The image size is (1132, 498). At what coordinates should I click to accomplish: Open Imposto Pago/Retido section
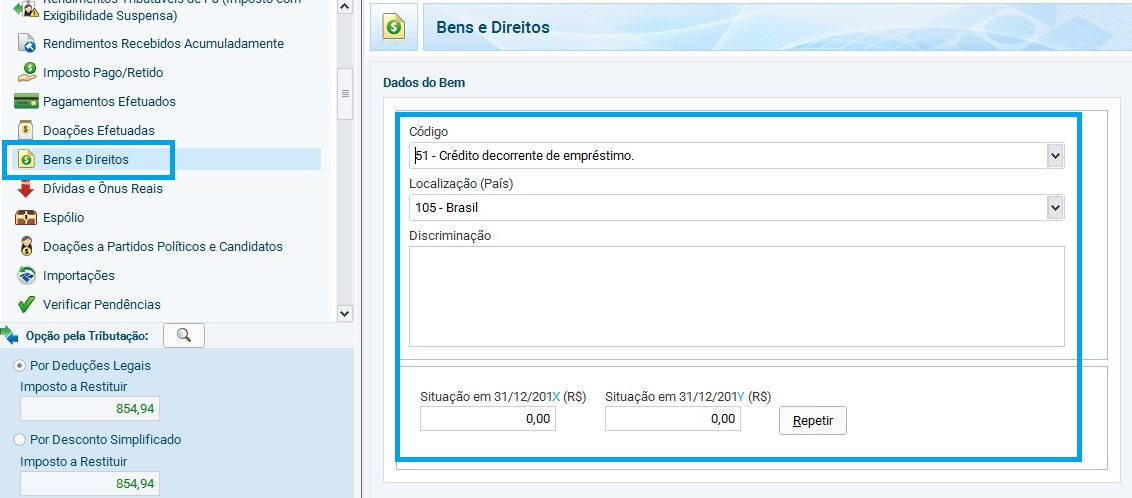click(103, 72)
